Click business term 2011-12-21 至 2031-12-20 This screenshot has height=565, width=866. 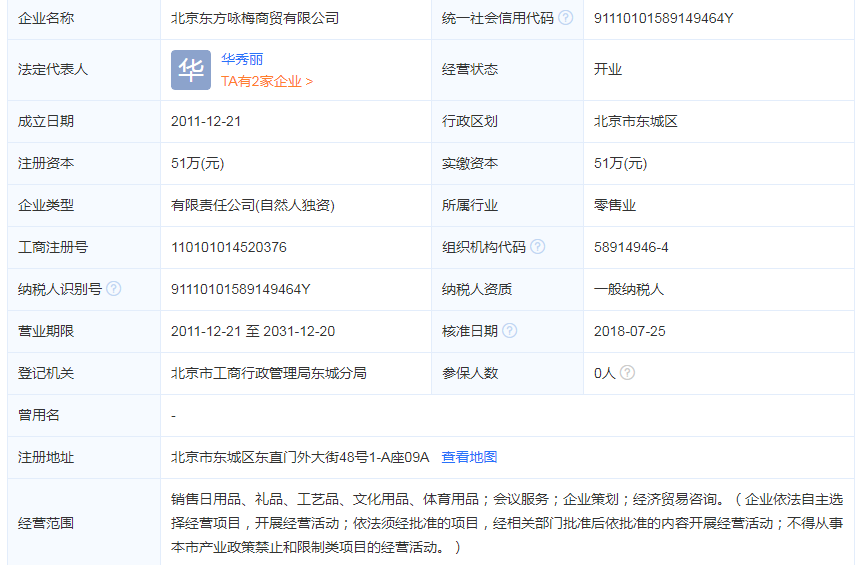[253, 331]
